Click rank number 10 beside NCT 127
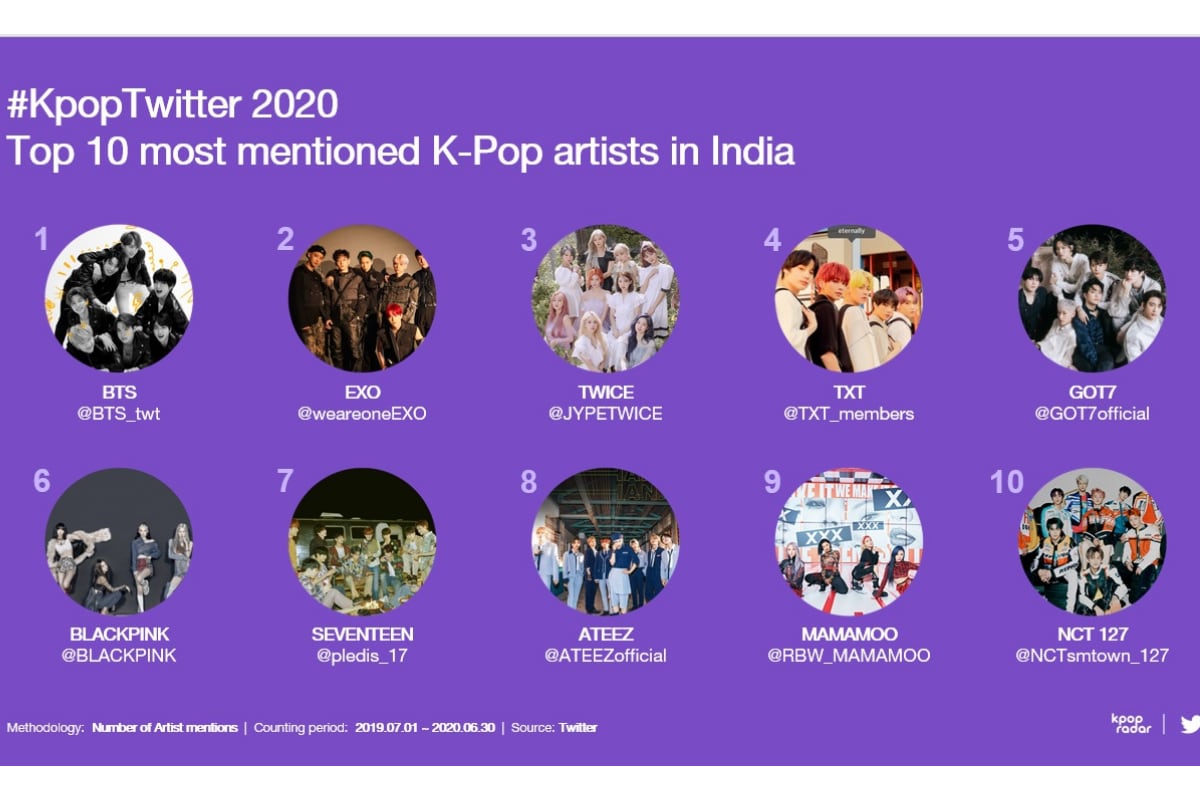 pos(1007,482)
